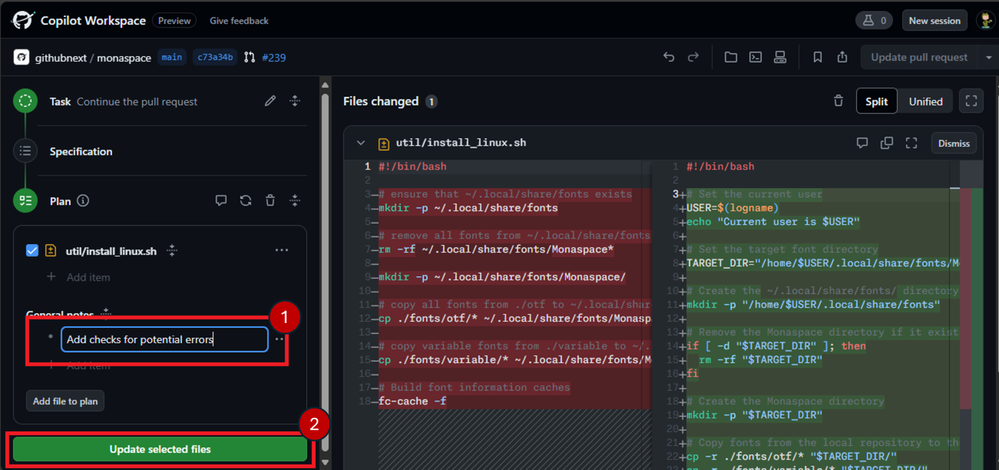Click the Plan collapse-arrows icon
Screen dimensions: 999x470
click(x=294, y=201)
